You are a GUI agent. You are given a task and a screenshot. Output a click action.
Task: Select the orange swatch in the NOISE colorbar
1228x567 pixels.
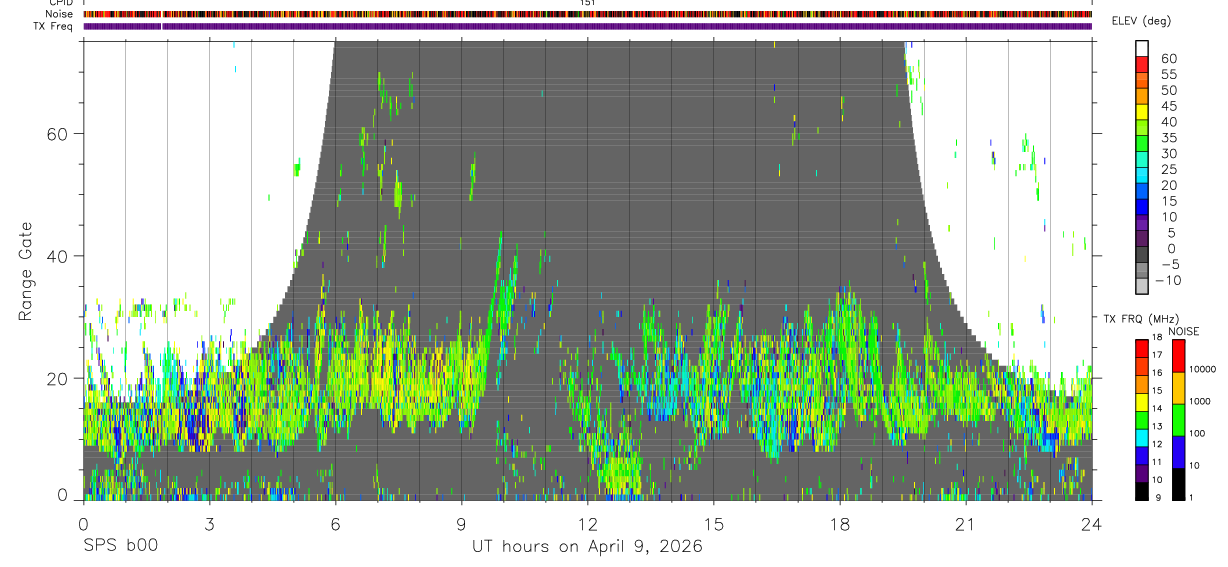(1178, 387)
